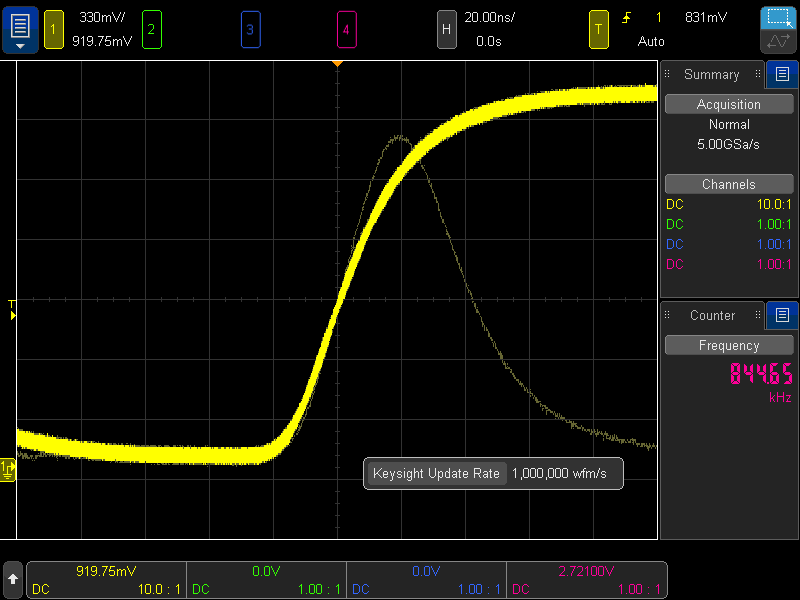The width and height of the screenshot is (800, 600).
Task: Click the Acquisition button
Action: point(728,104)
